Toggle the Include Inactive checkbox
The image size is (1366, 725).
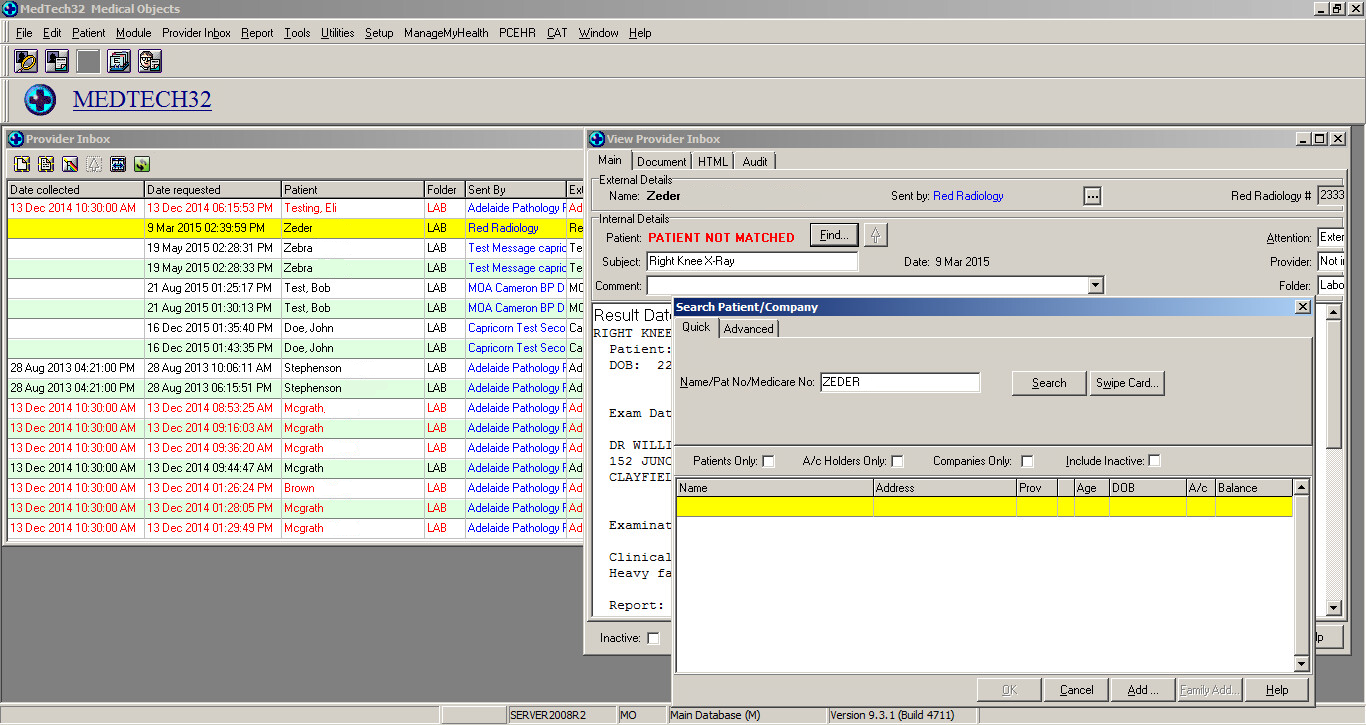click(x=1154, y=461)
